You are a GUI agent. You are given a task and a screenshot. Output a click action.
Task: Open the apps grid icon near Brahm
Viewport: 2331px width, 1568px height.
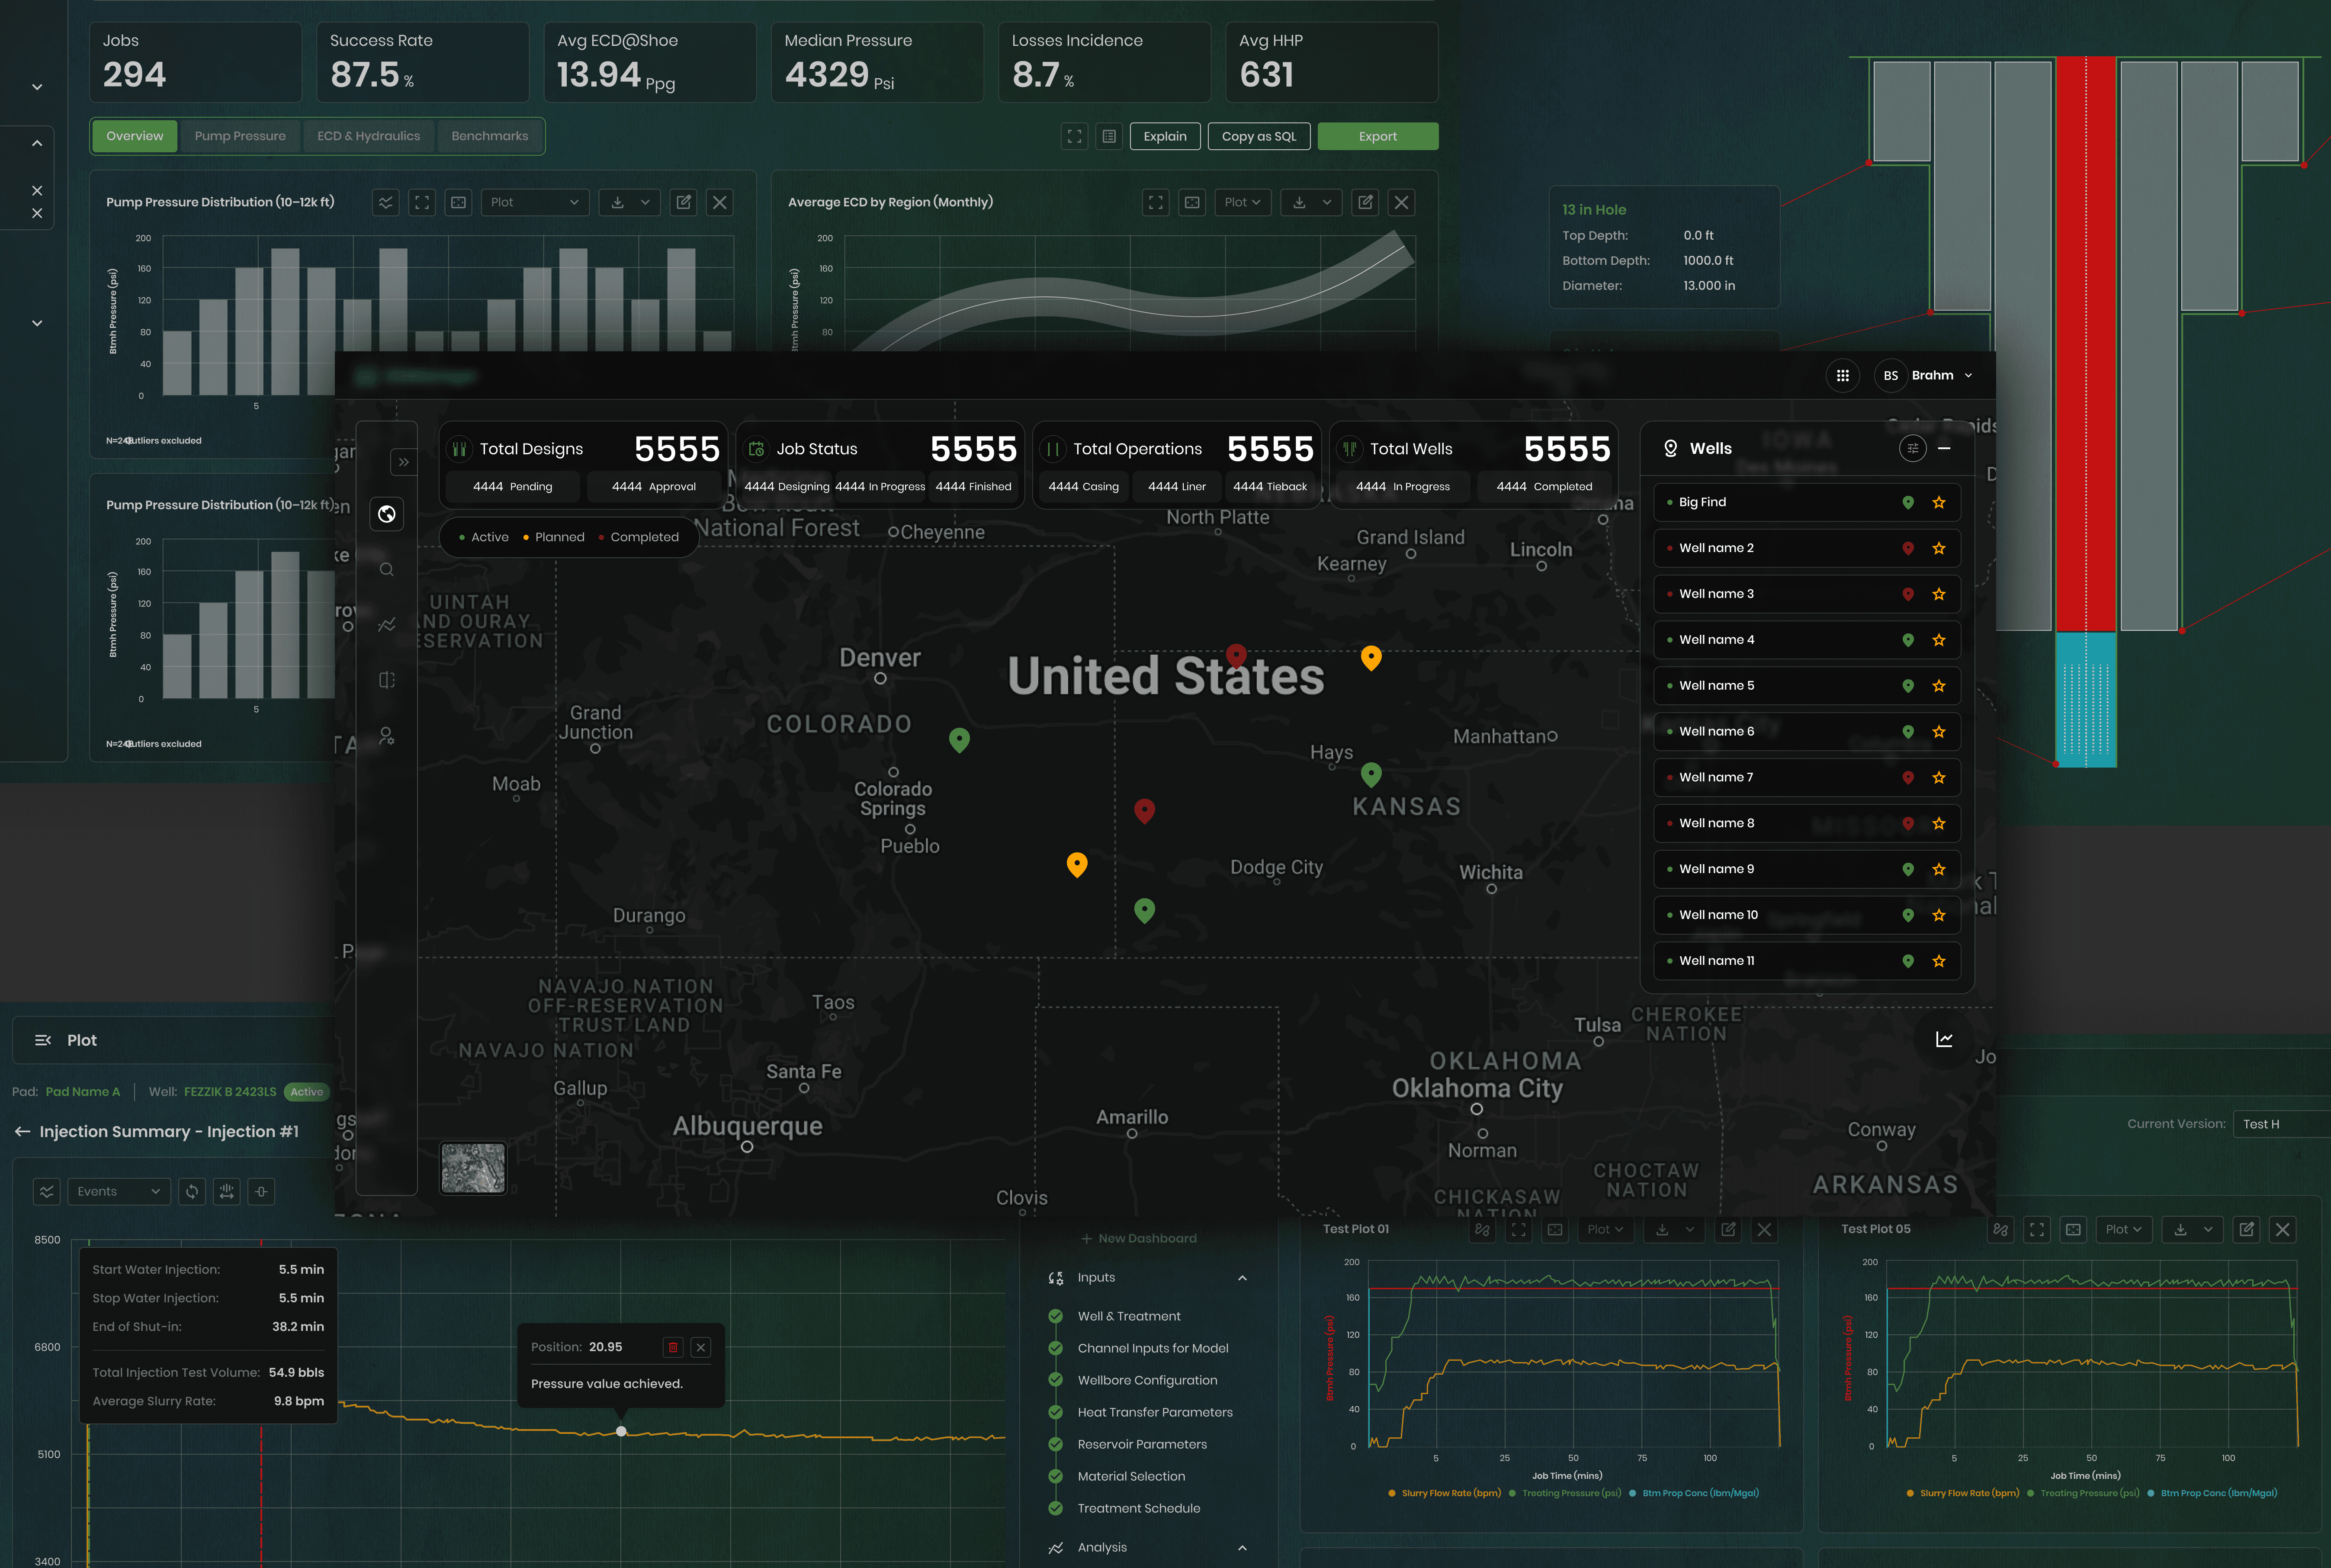click(1842, 376)
